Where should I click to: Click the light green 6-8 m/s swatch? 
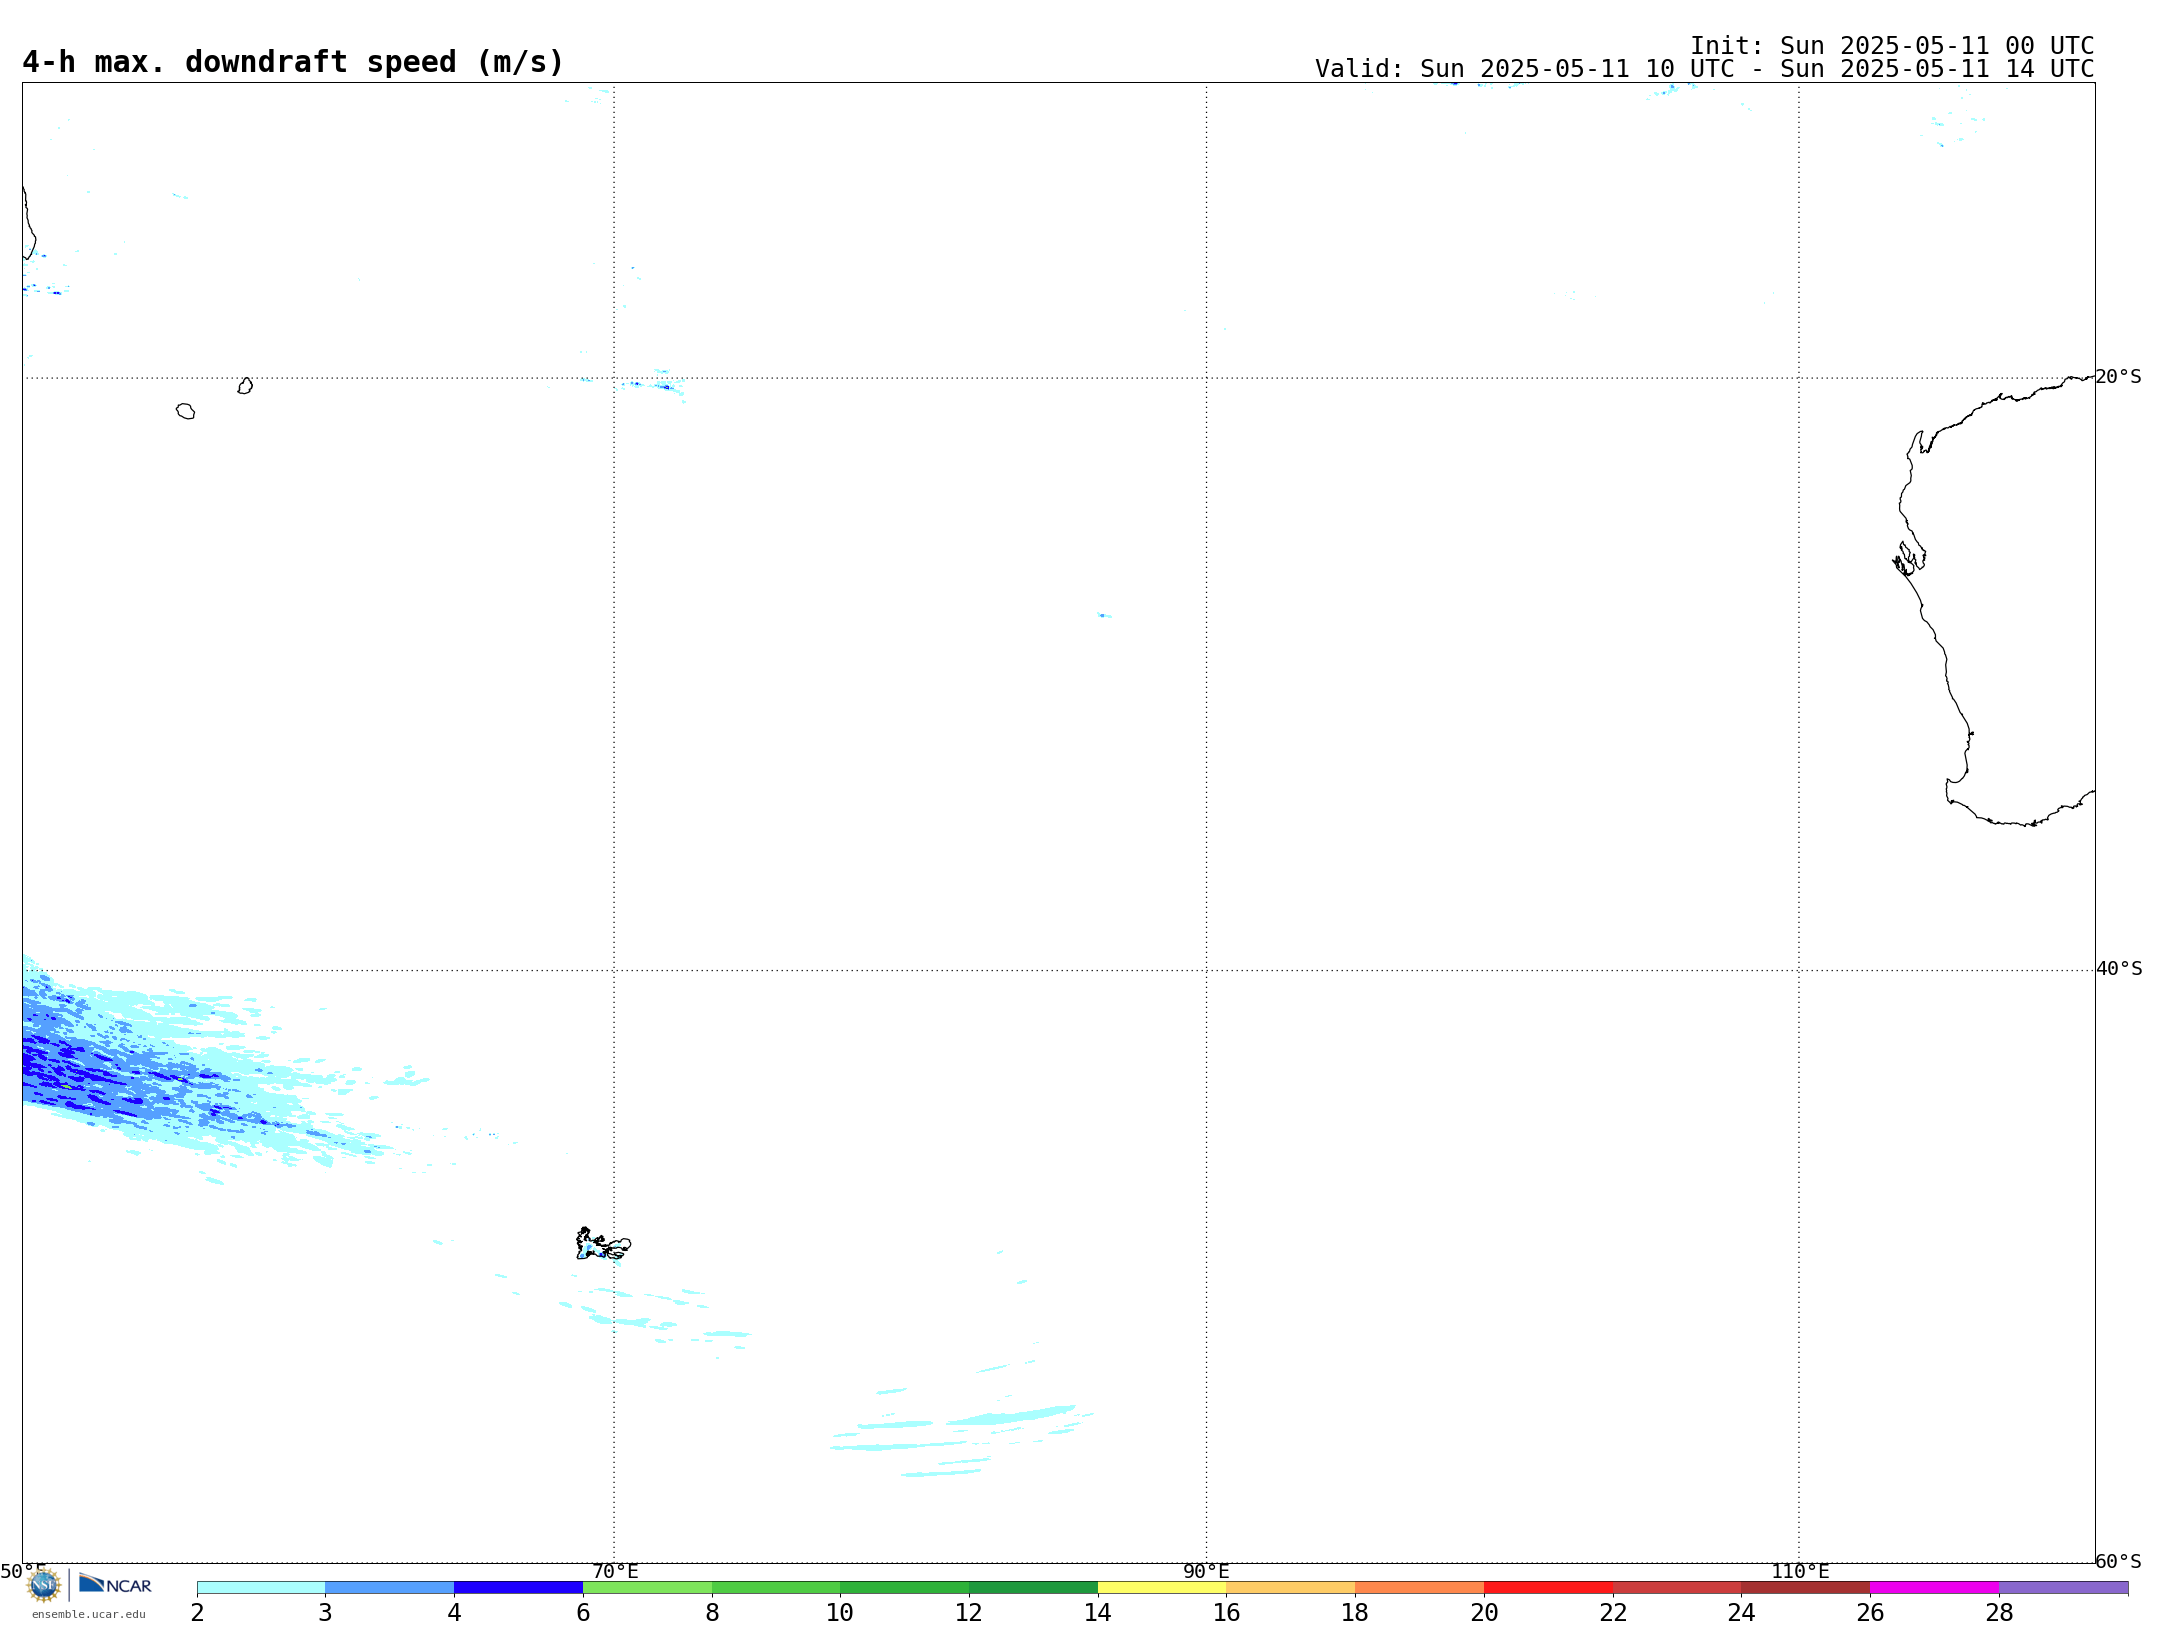coord(647,1587)
